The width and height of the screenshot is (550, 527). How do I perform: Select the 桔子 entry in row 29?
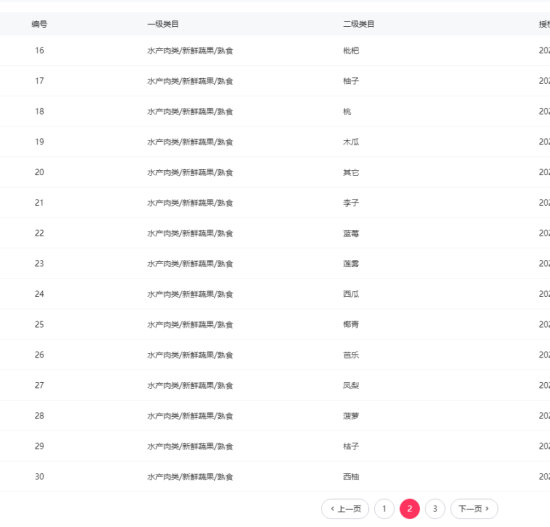click(x=351, y=446)
